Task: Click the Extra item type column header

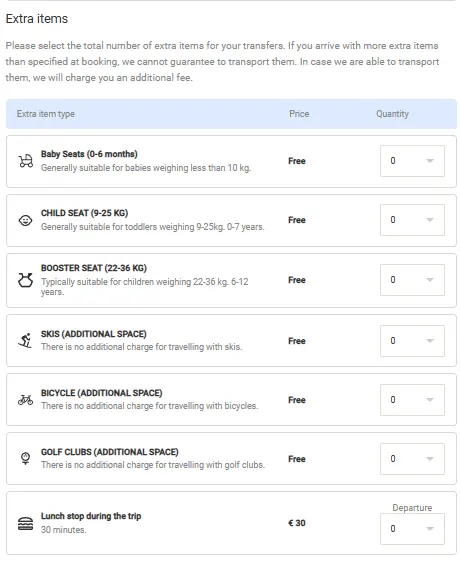Action: coord(46,114)
